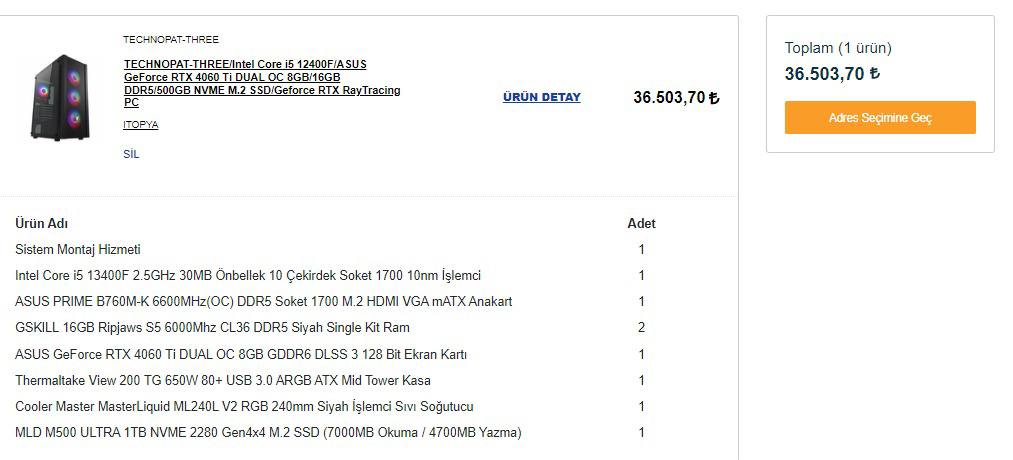Open the ITOPYA seller link
The width and height of the screenshot is (1013, 460).
click(141, 125)
